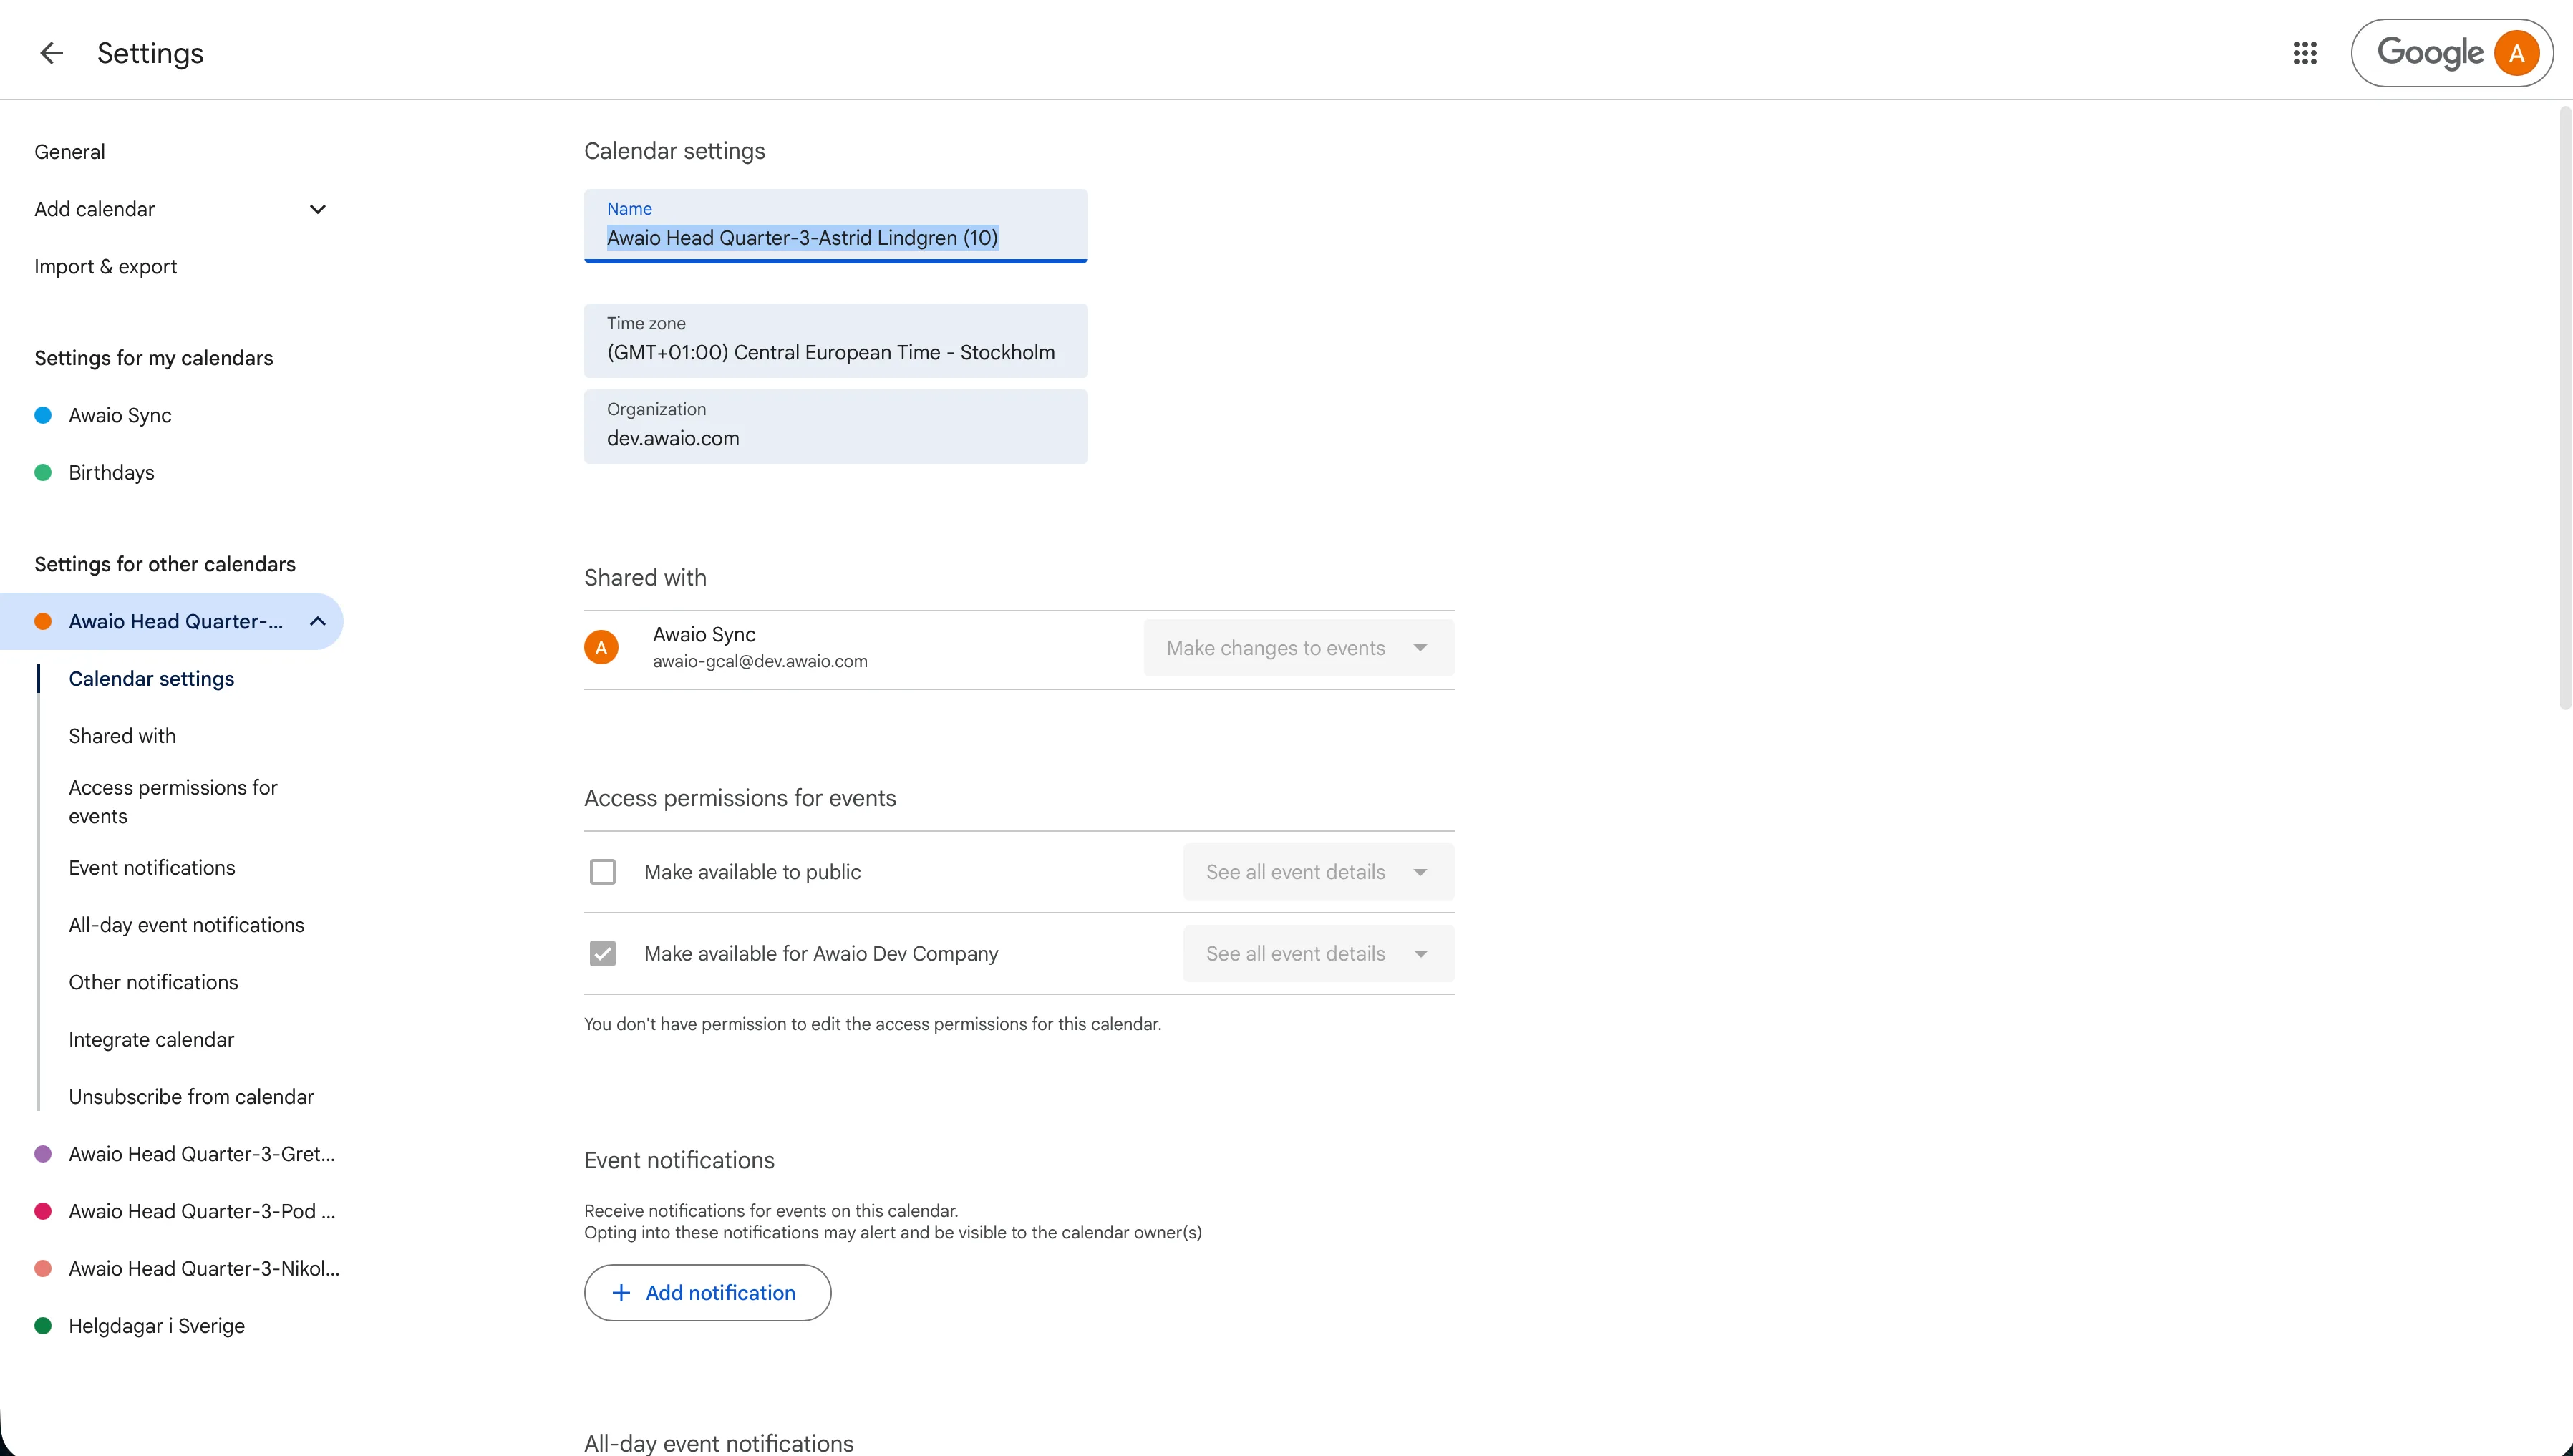Click the salmon dot of Awaio Head Quarter-3-Nikol
The image size is (2573, 1456).
click(x=43, y=1269)
